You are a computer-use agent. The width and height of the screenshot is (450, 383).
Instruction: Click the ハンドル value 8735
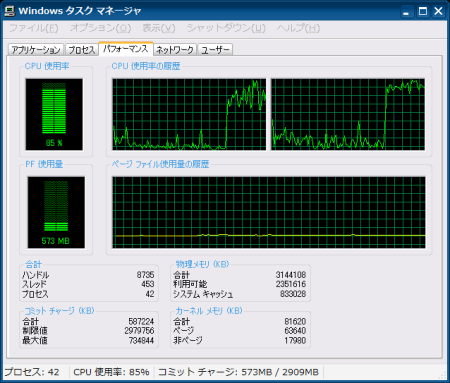coord(145,275)
